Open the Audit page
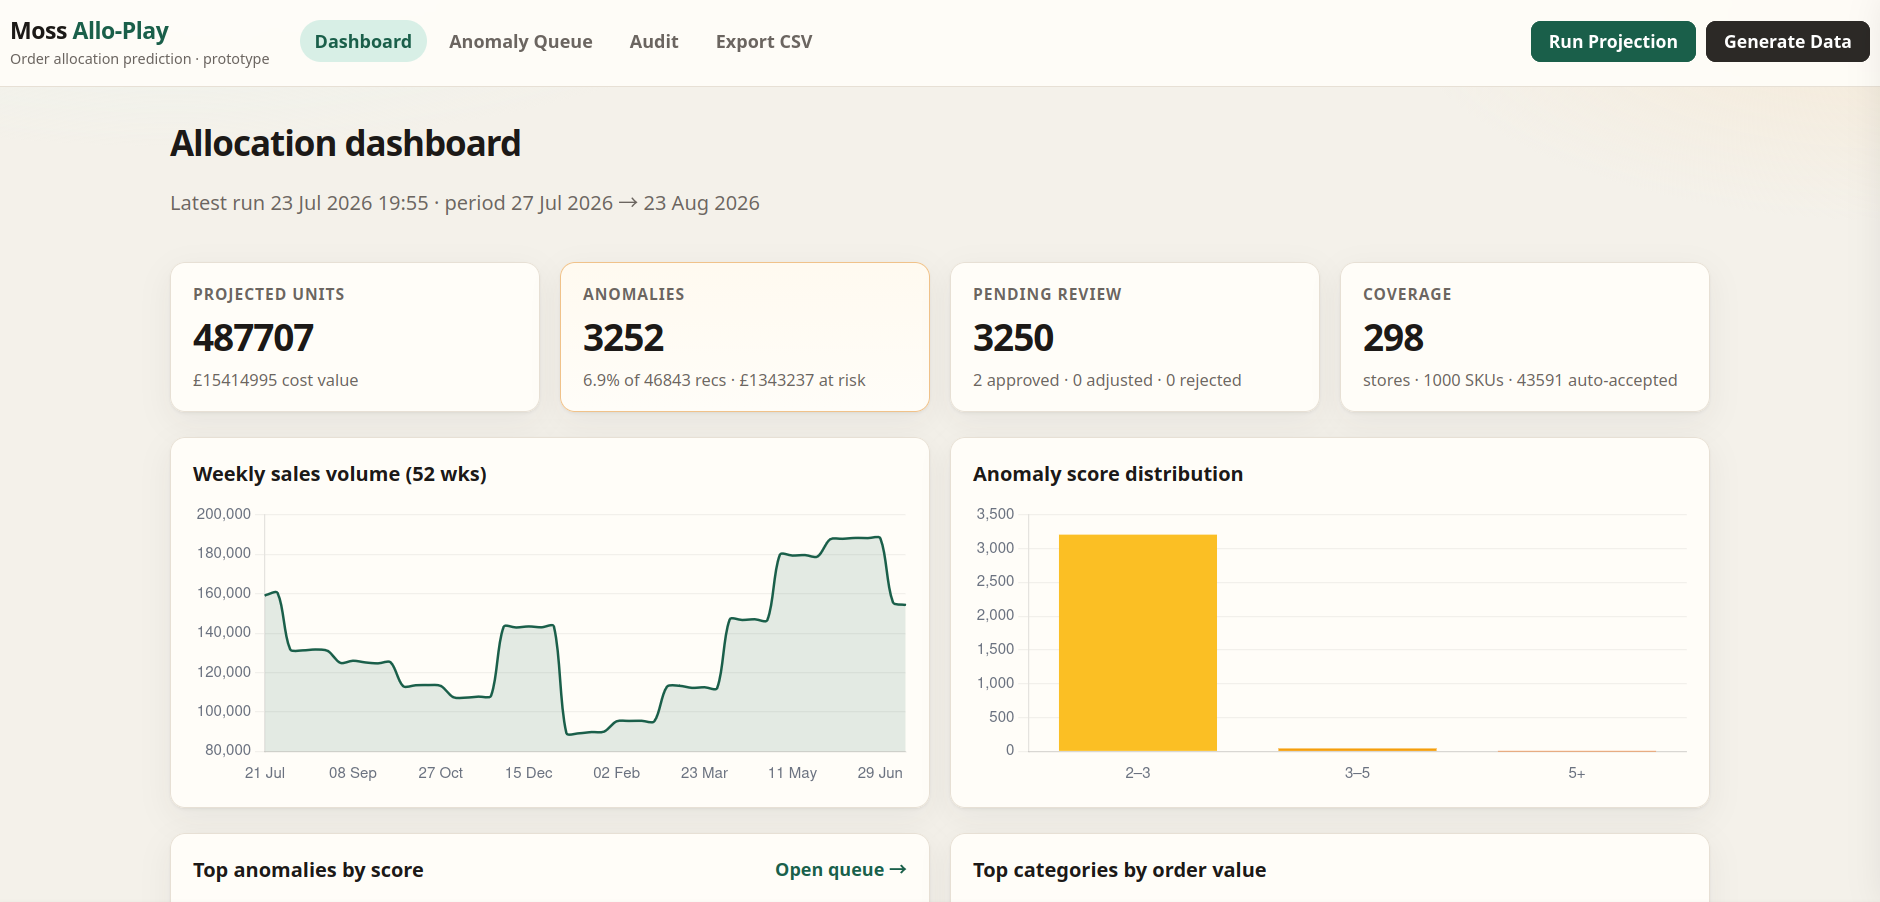 (x=654, y=41)
